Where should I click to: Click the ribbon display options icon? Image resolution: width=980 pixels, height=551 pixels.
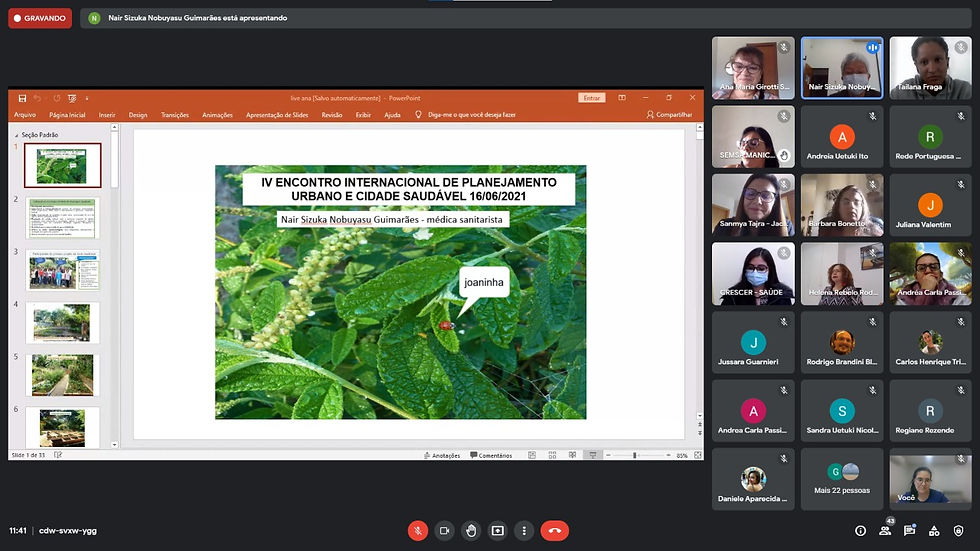click(622, 98)
